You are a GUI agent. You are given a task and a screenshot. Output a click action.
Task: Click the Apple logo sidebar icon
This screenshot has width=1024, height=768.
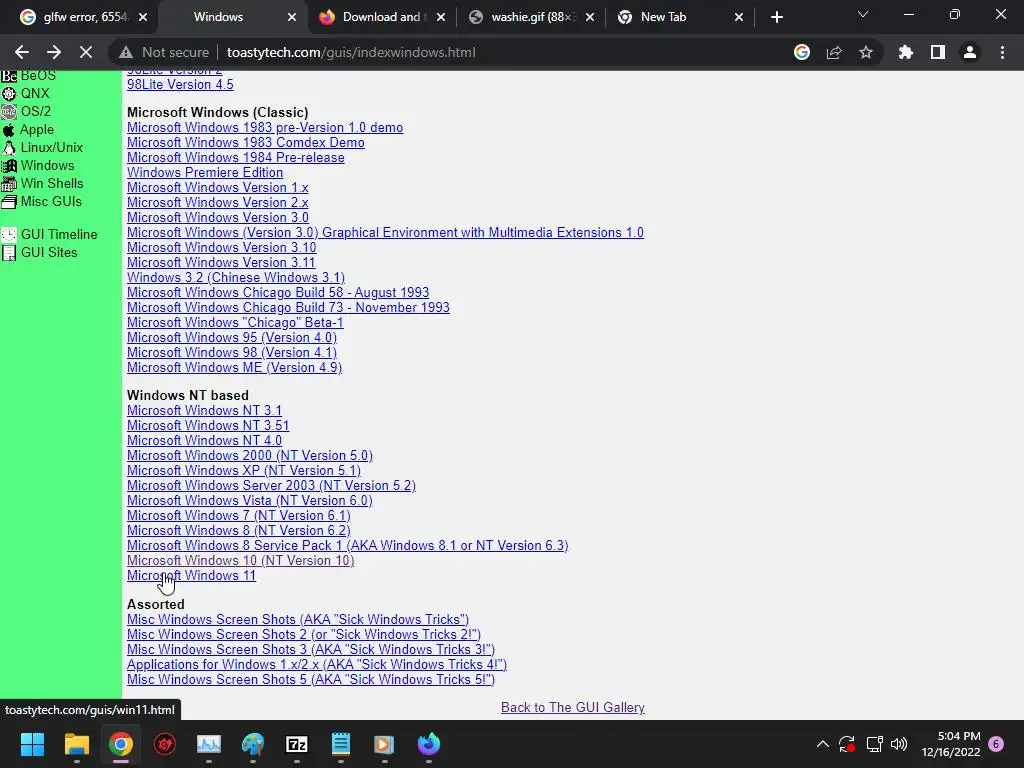8,130
